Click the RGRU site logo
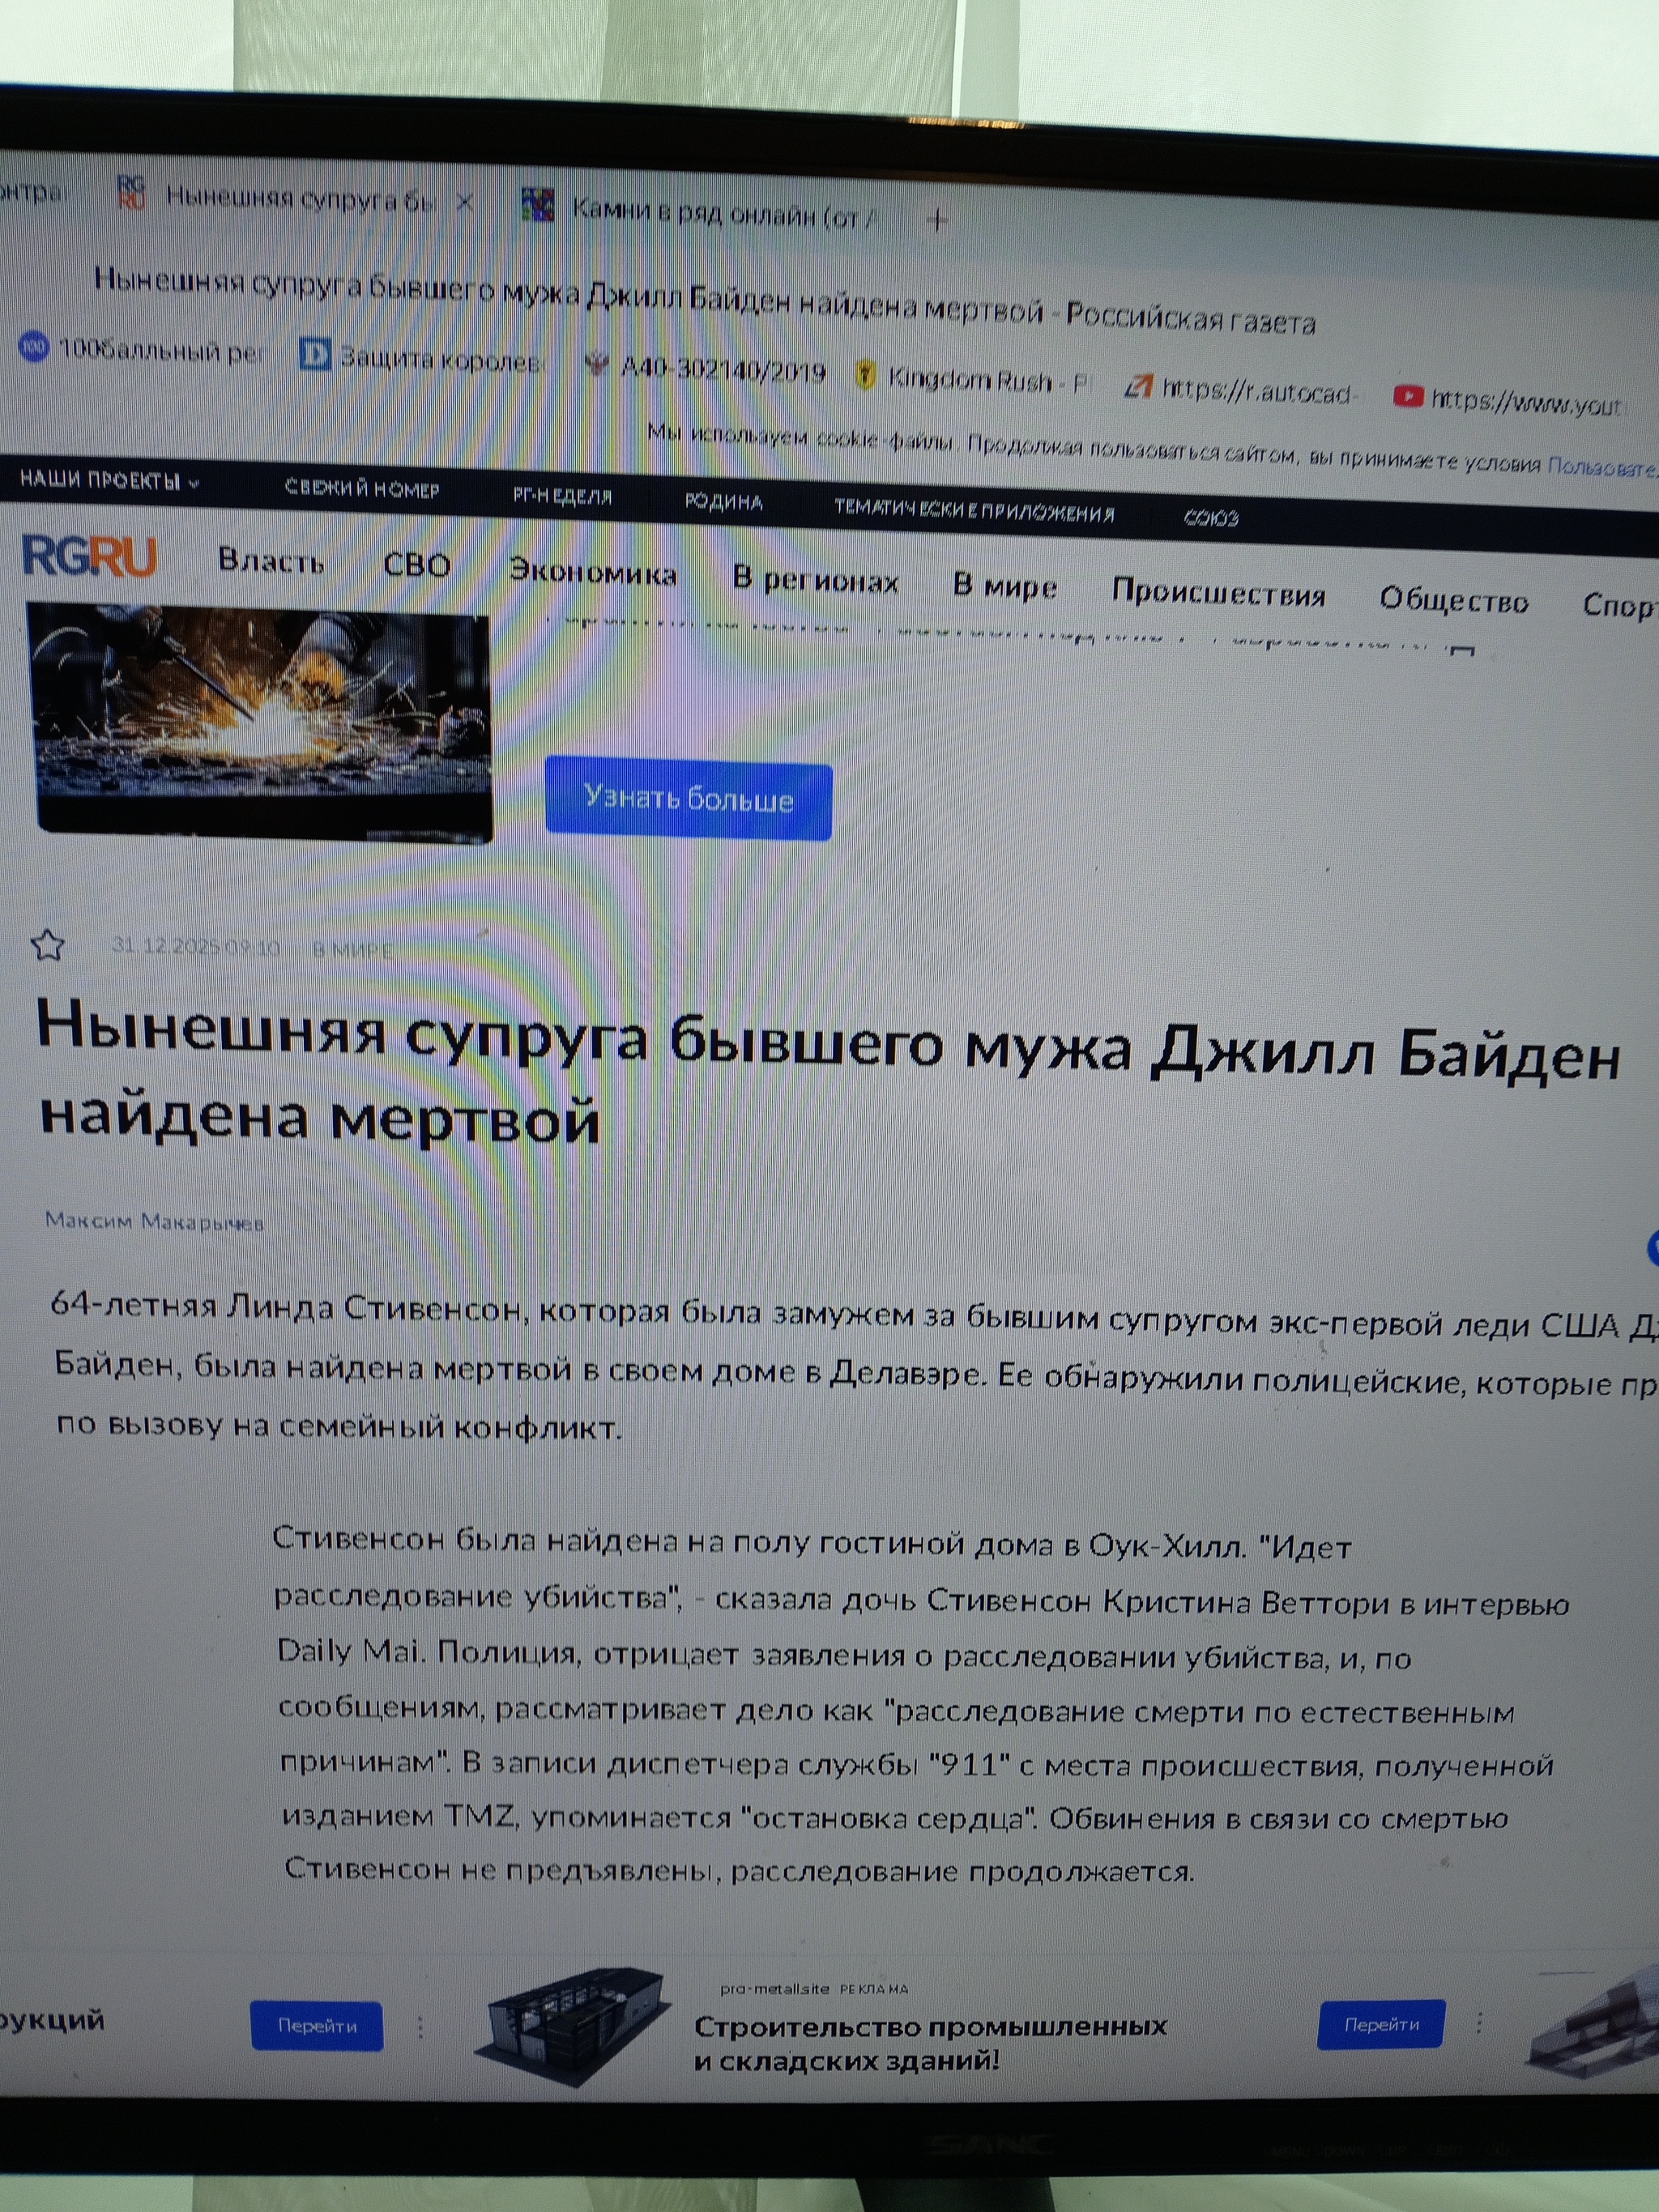The width and height of the screenshot is (1659, 2212). [89, 555]
